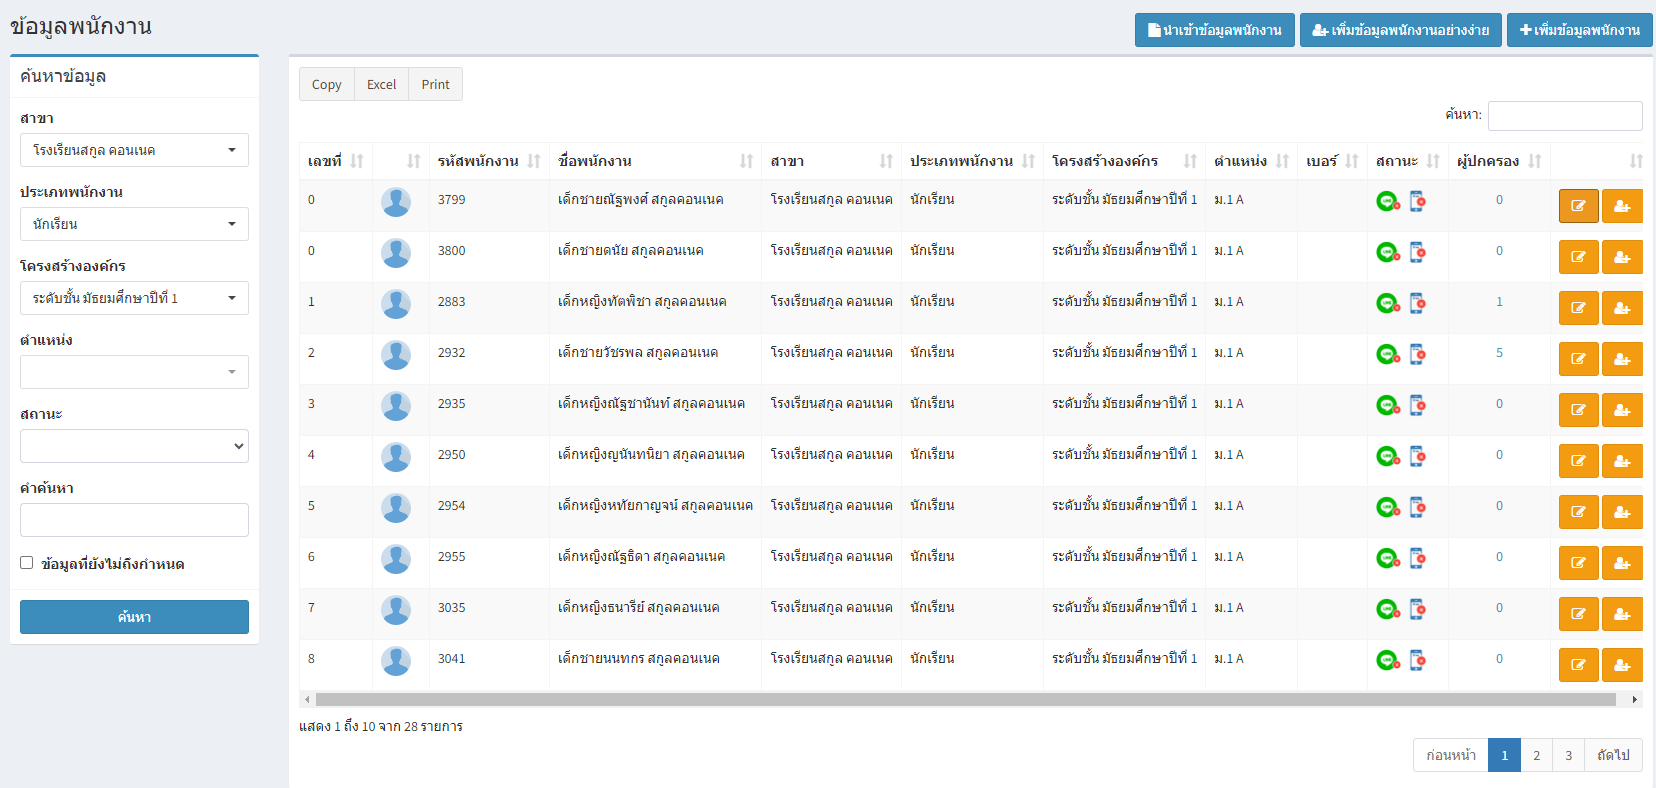
Task: Open the edit icon in row 3041
Action: tap(1578, 665)
